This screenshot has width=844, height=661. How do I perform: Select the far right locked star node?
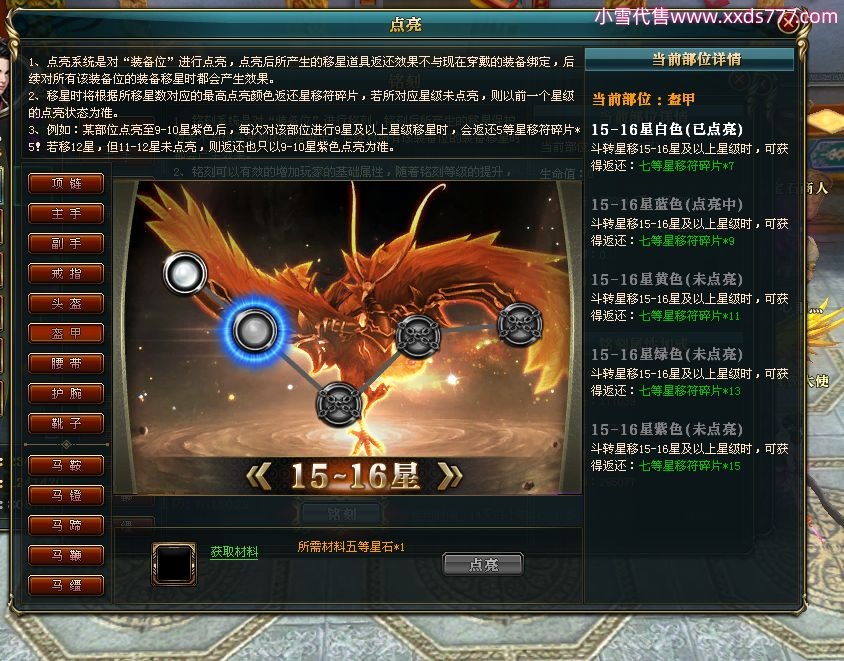[519, 323]
